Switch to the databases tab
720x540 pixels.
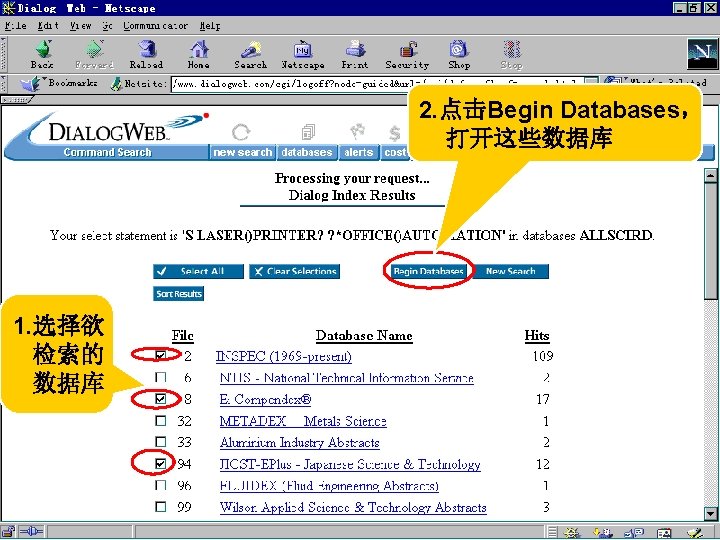coord(307,152)
